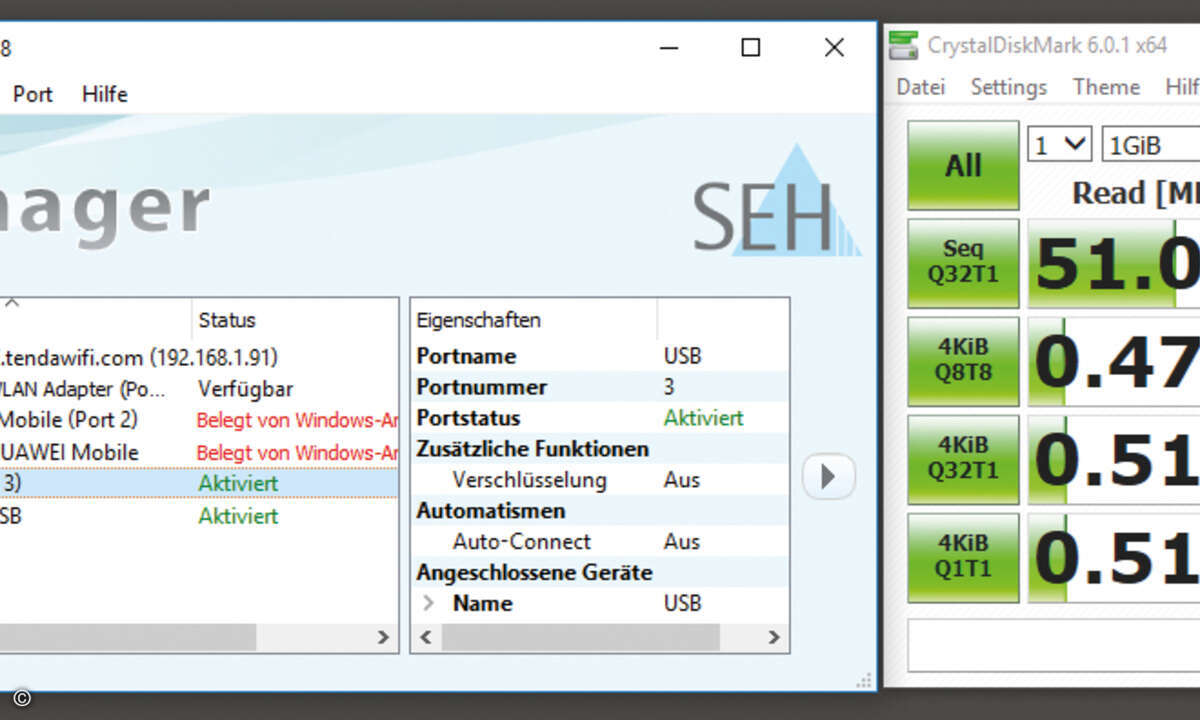The width and height of the screenshot is (1200, 720).
Task: Click the Auto-Connect property row
Action: pyautogui.click(x=599, y=542)
